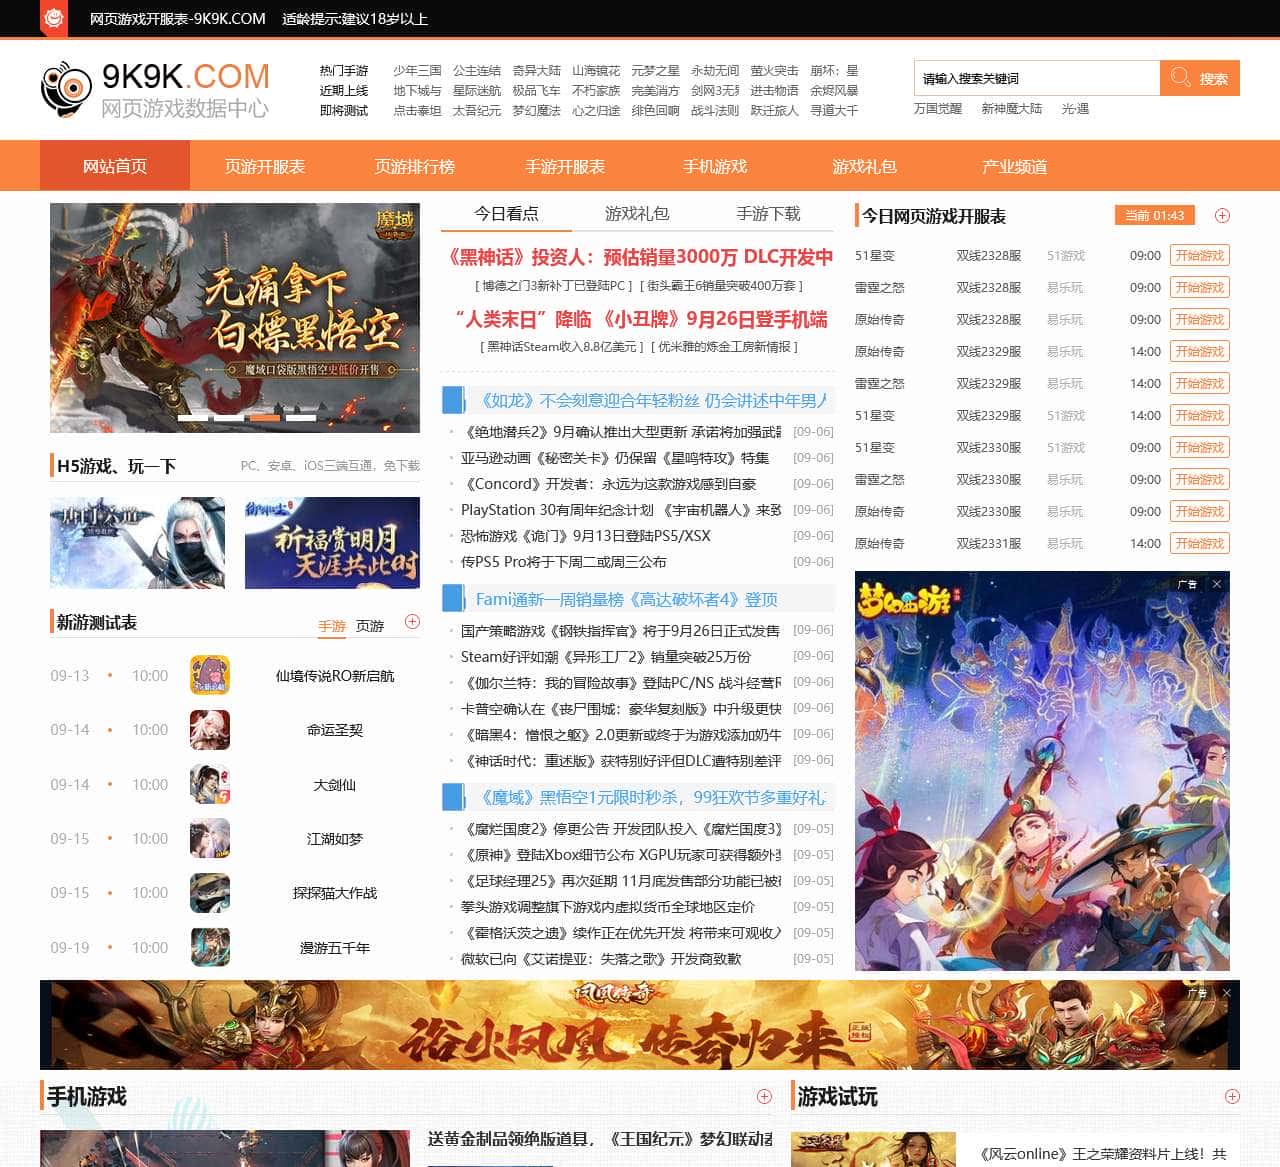
Task: Open the 祈福赏明月 天涯共此时 H5 game thumbnail
Action: 332,542
